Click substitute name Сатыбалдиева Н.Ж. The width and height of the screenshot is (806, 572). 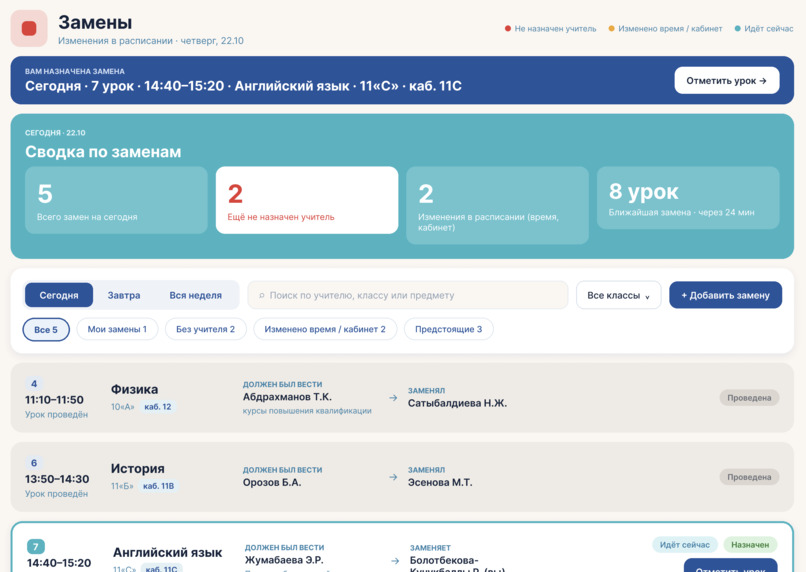457,403
